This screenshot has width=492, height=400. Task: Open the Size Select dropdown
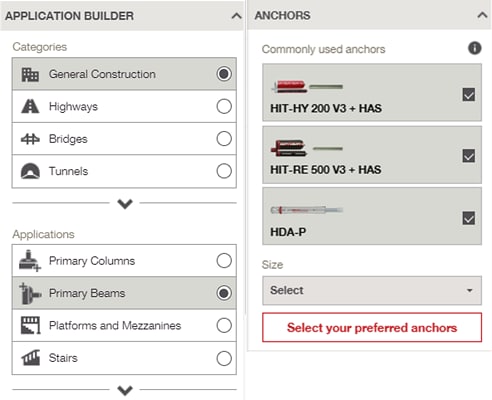[x=372, y=290]
